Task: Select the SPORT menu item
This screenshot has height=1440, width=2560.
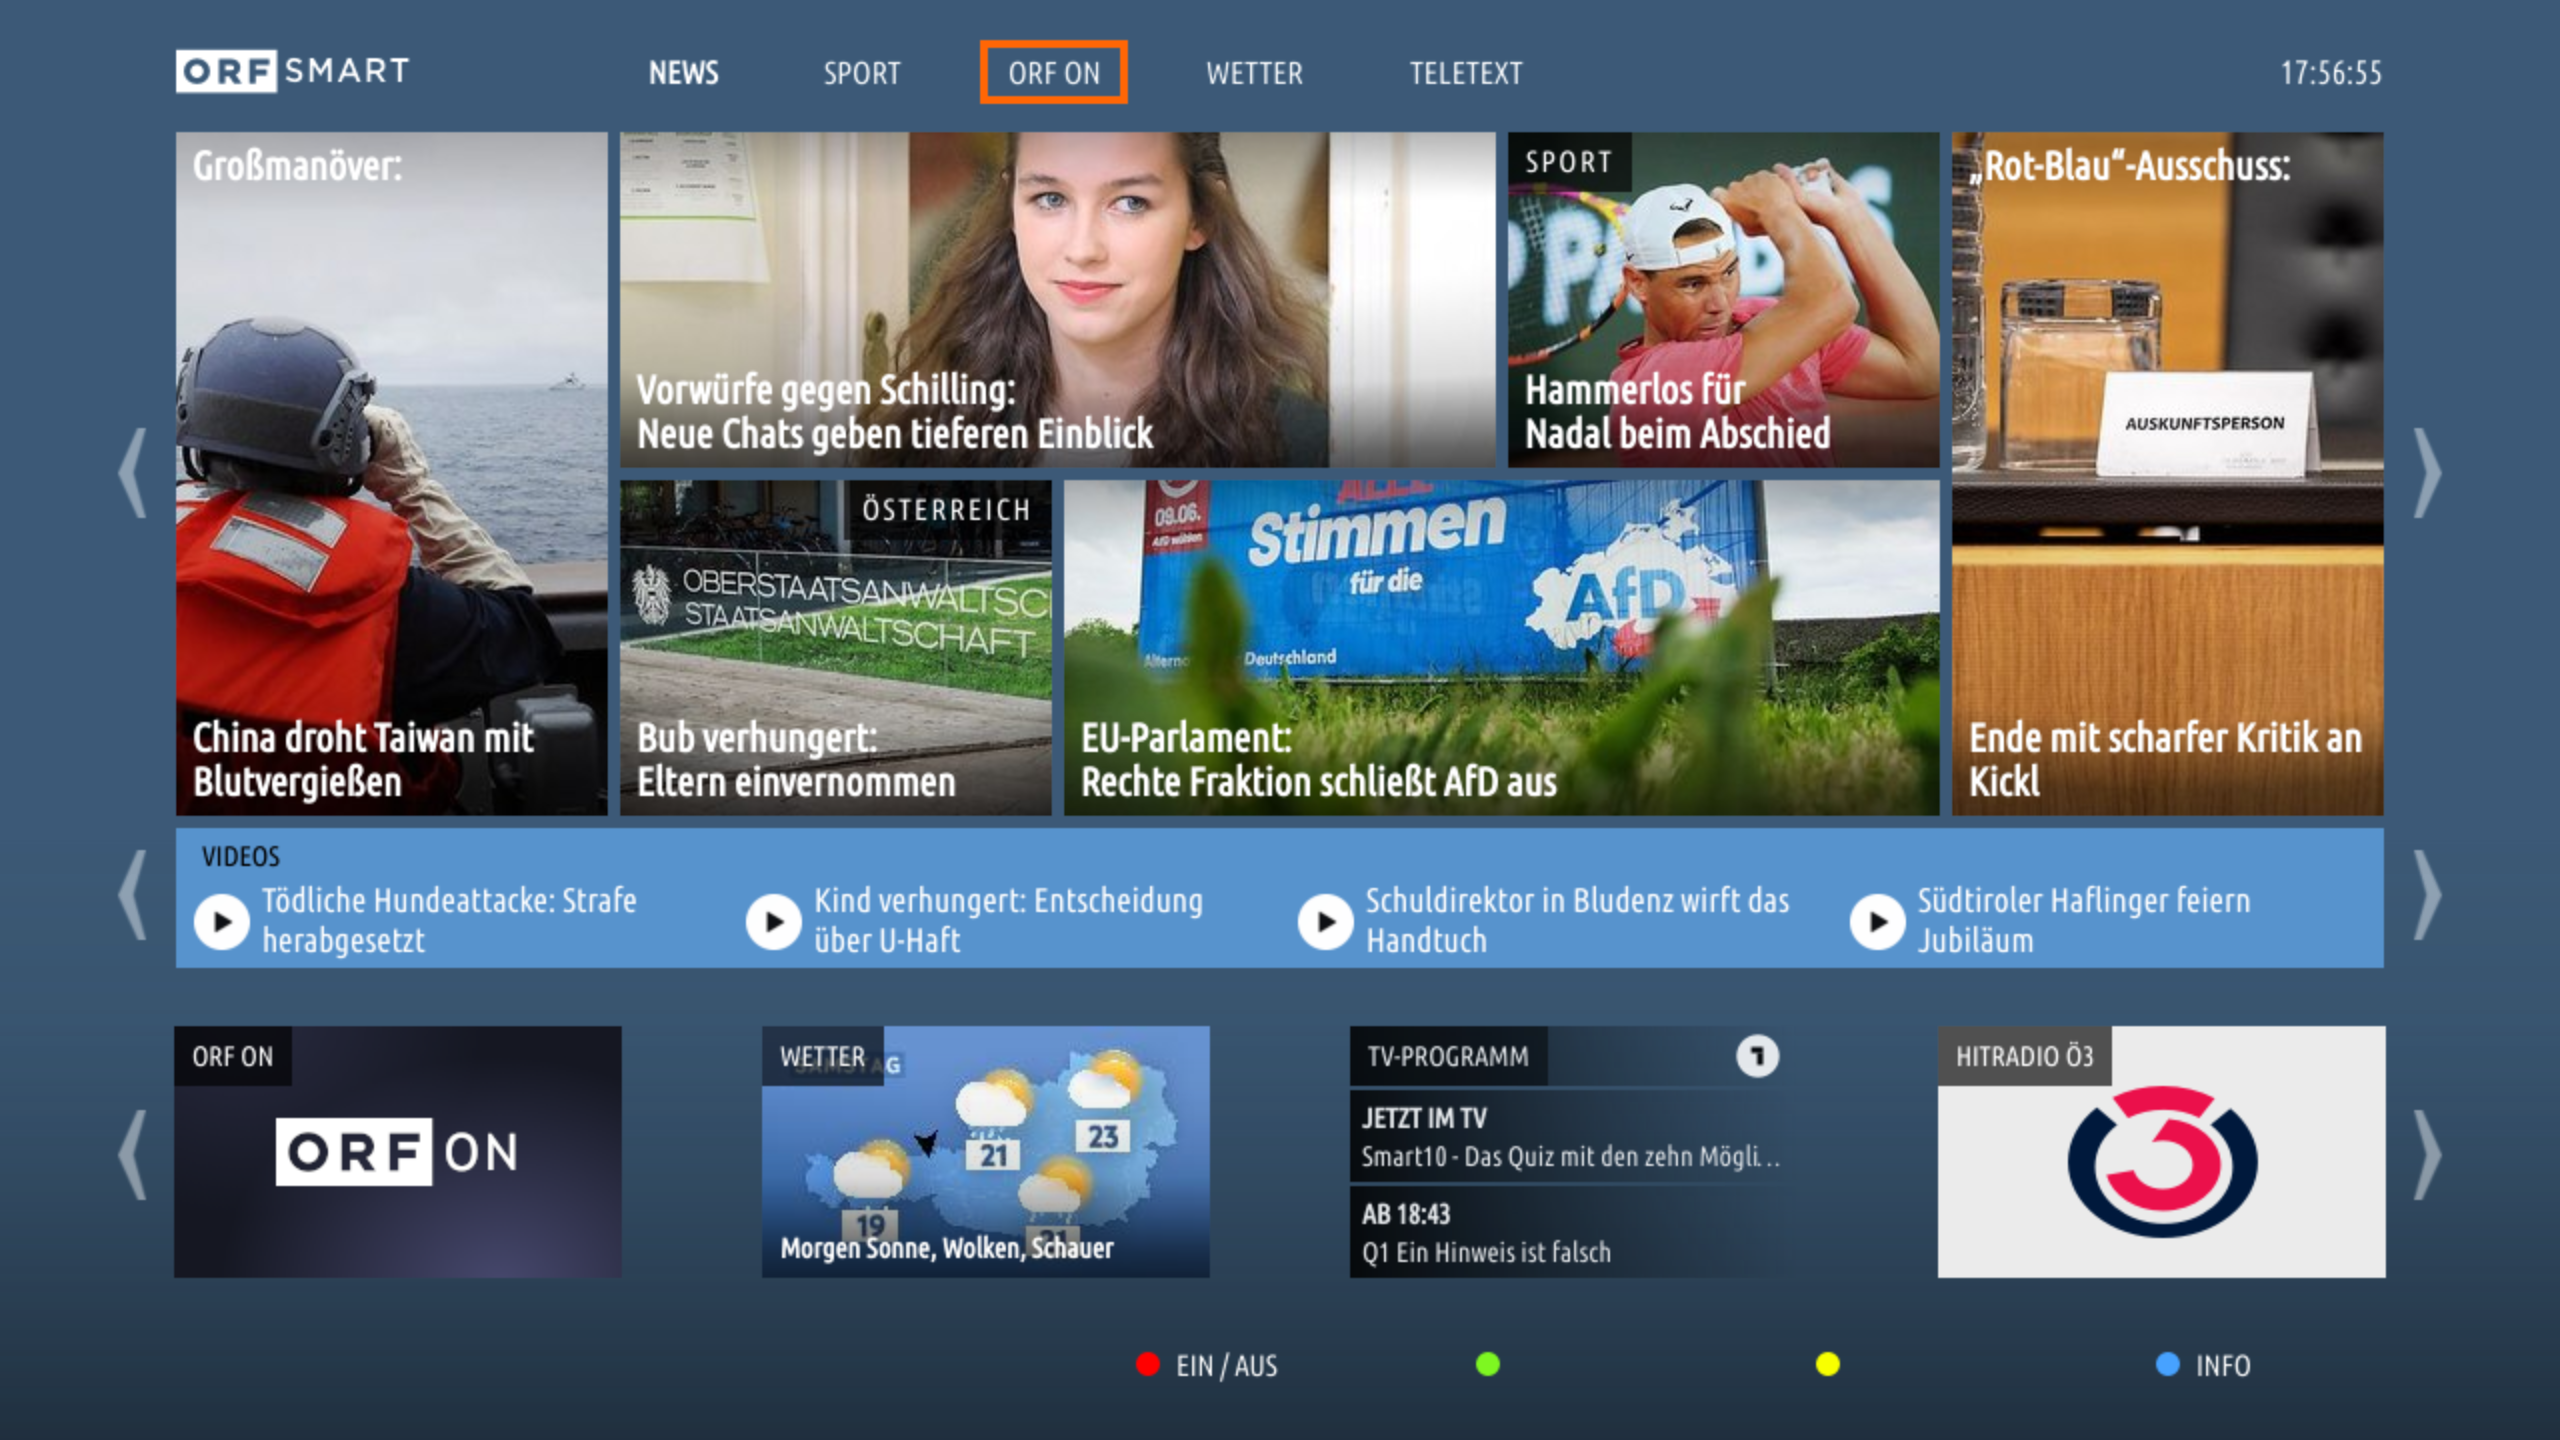Action: tap(861, 73)
